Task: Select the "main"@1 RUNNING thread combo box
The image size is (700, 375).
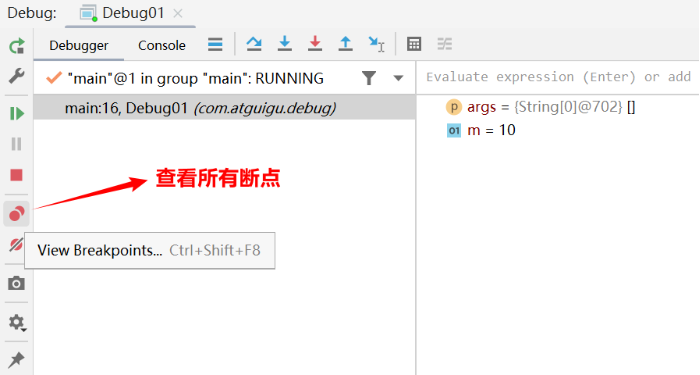Action: pos(225,79)
